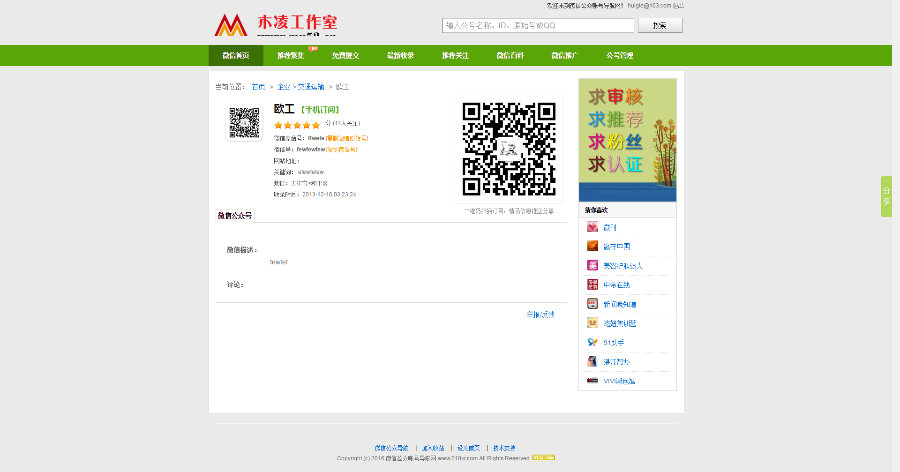Click the beige icon of the sixth sidebar account
The image size is (900, 472).
click(592, 323)
